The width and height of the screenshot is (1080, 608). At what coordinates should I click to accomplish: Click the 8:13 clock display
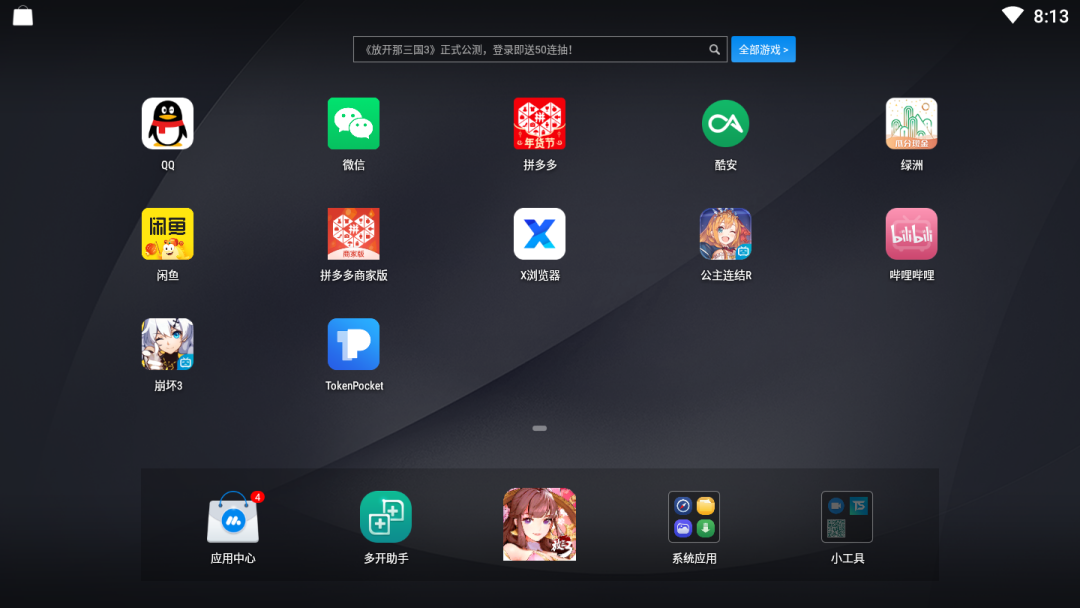tap(1050, 16)
